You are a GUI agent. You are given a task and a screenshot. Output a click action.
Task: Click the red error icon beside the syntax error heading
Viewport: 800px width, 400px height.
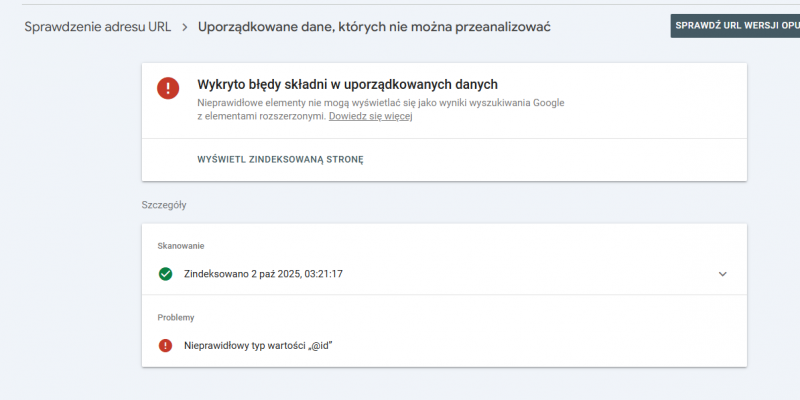(168, 88)
